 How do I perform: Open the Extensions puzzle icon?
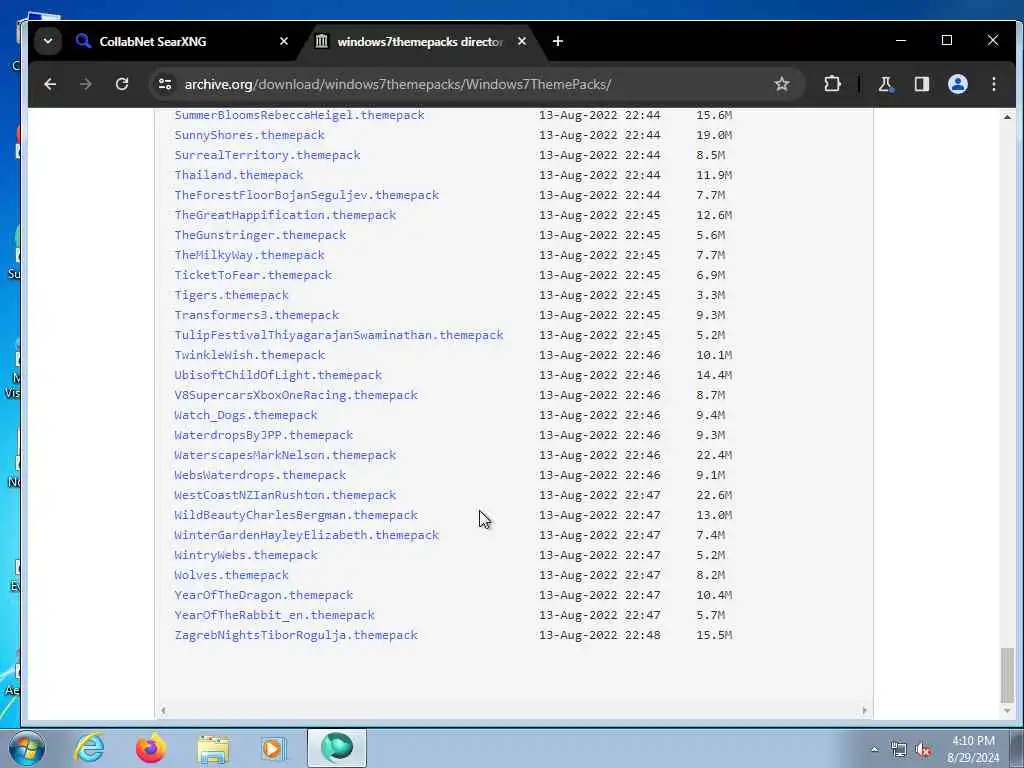point(832,84)
